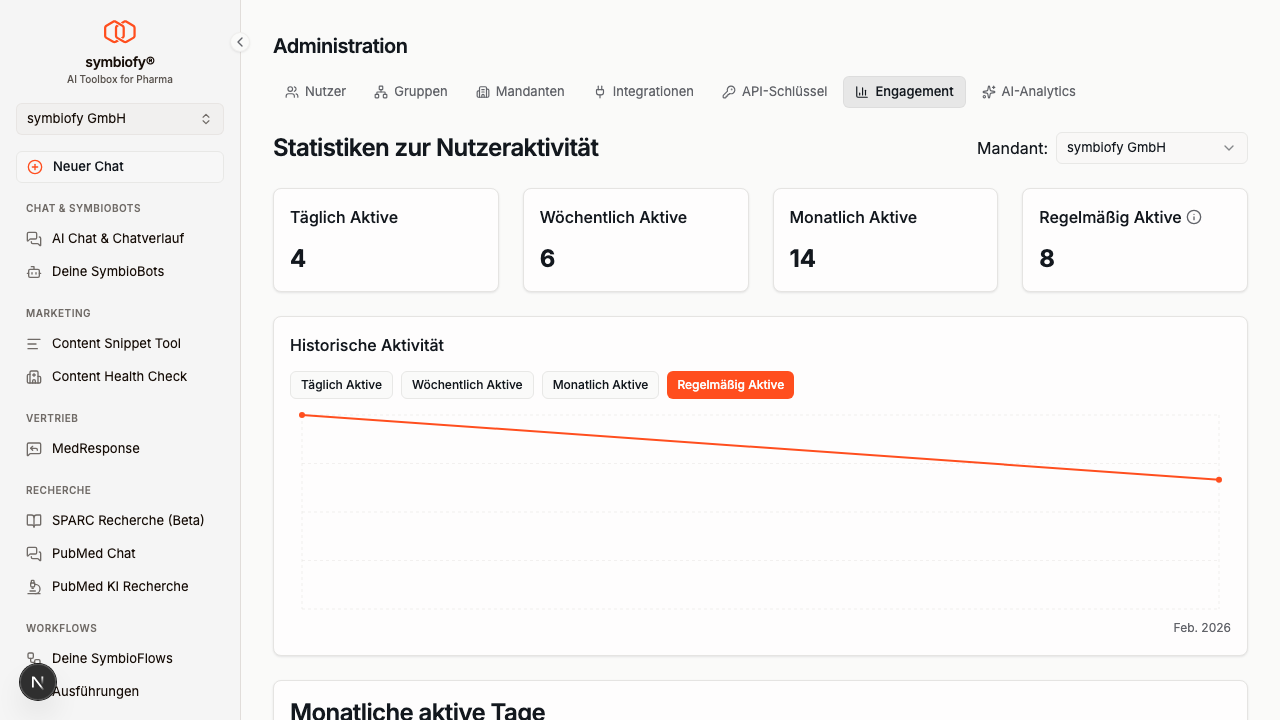Collapse the sidebar with the chevron

point(239,42)
